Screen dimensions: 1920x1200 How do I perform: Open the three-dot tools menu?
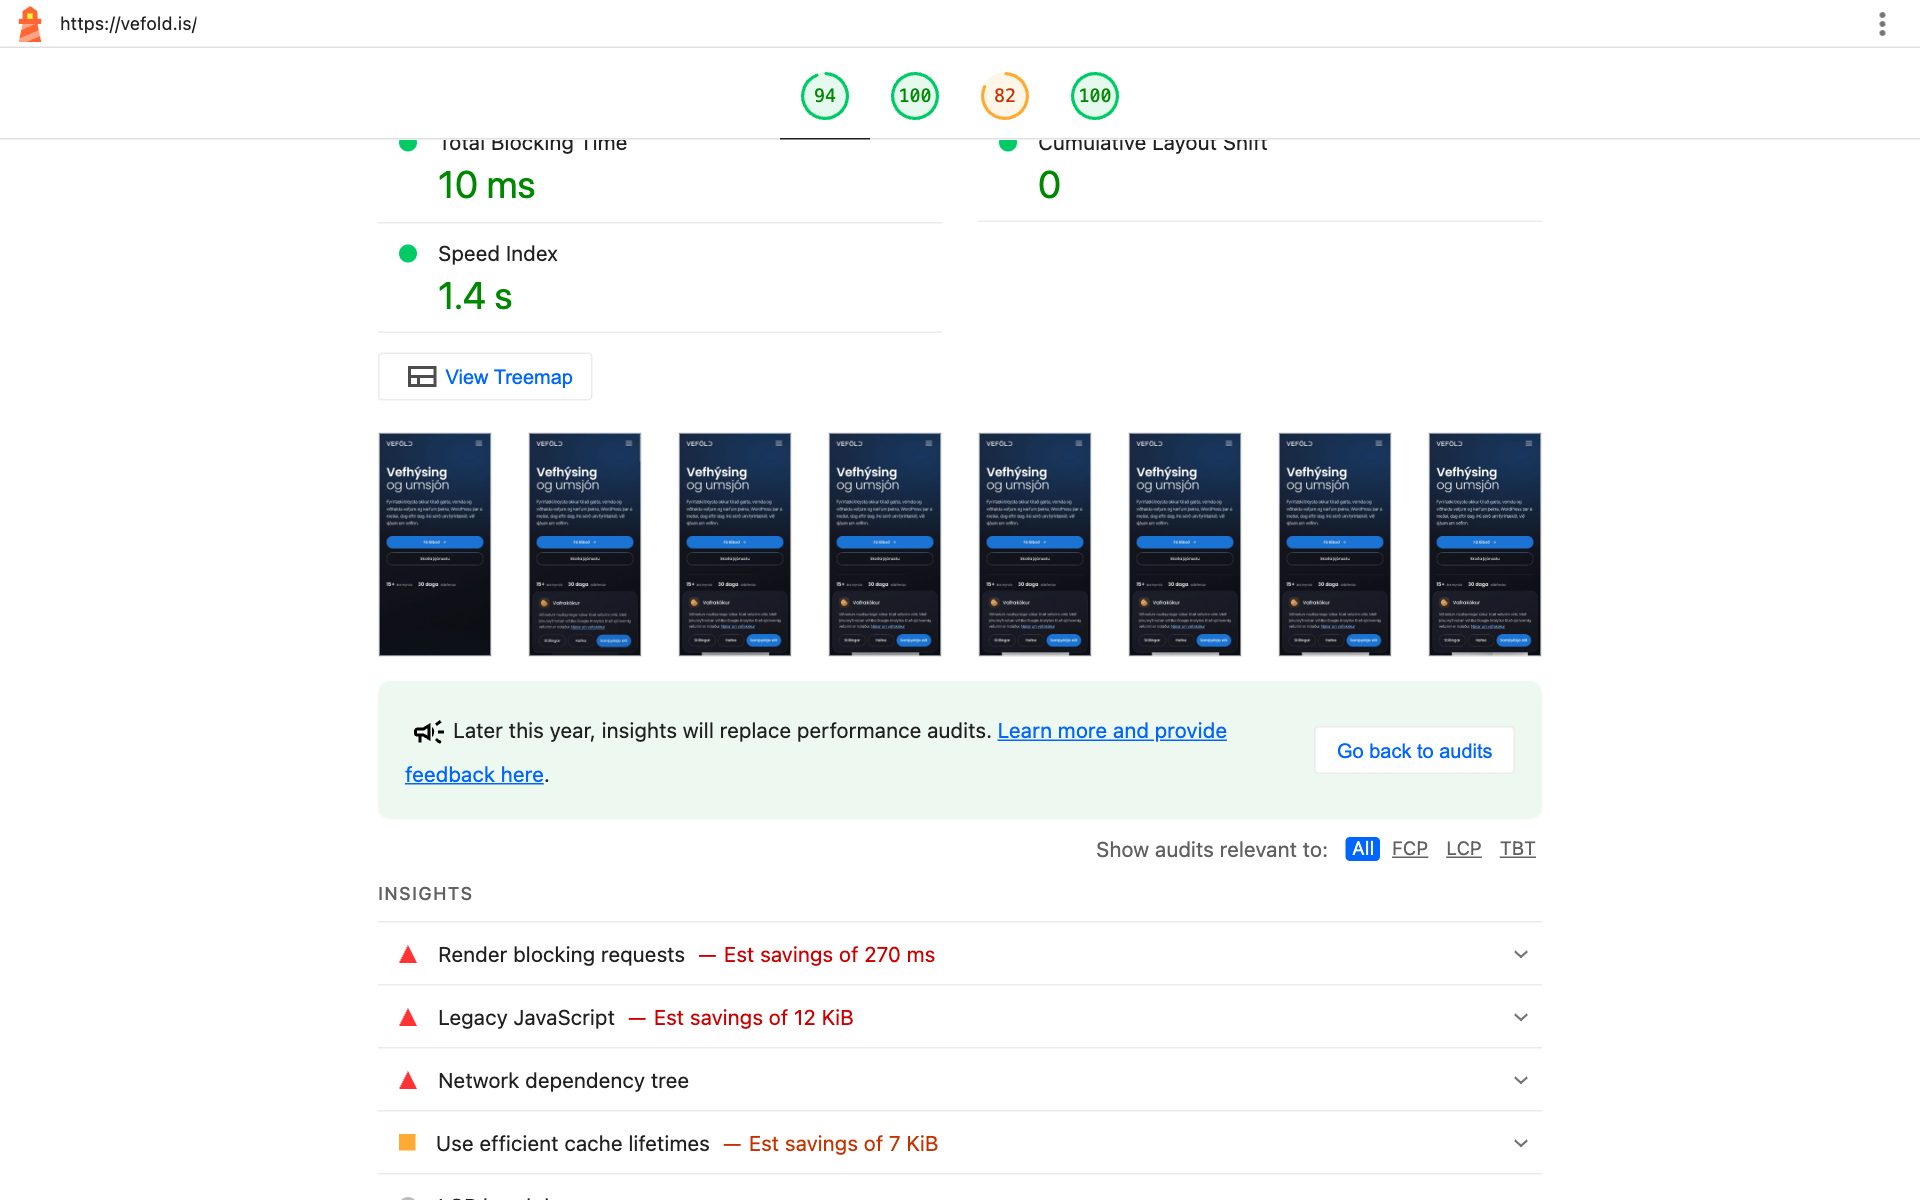pyautogui.click(x=1882, y=24)
